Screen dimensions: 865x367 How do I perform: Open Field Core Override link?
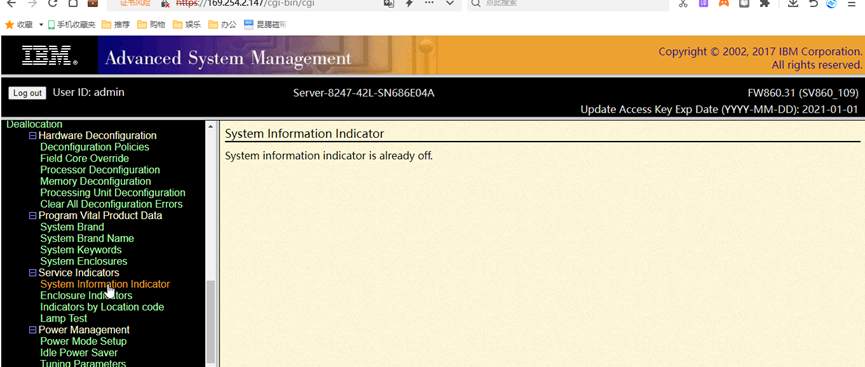[x=84, y=158]
